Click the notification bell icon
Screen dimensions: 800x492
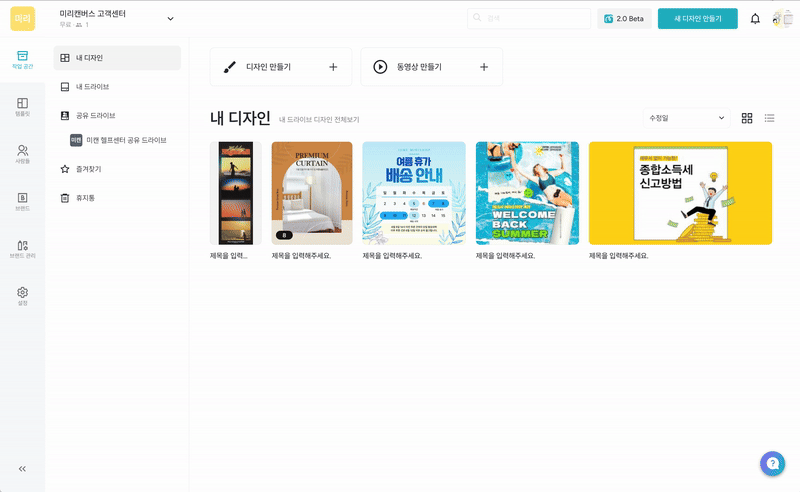tap(755, 19)
